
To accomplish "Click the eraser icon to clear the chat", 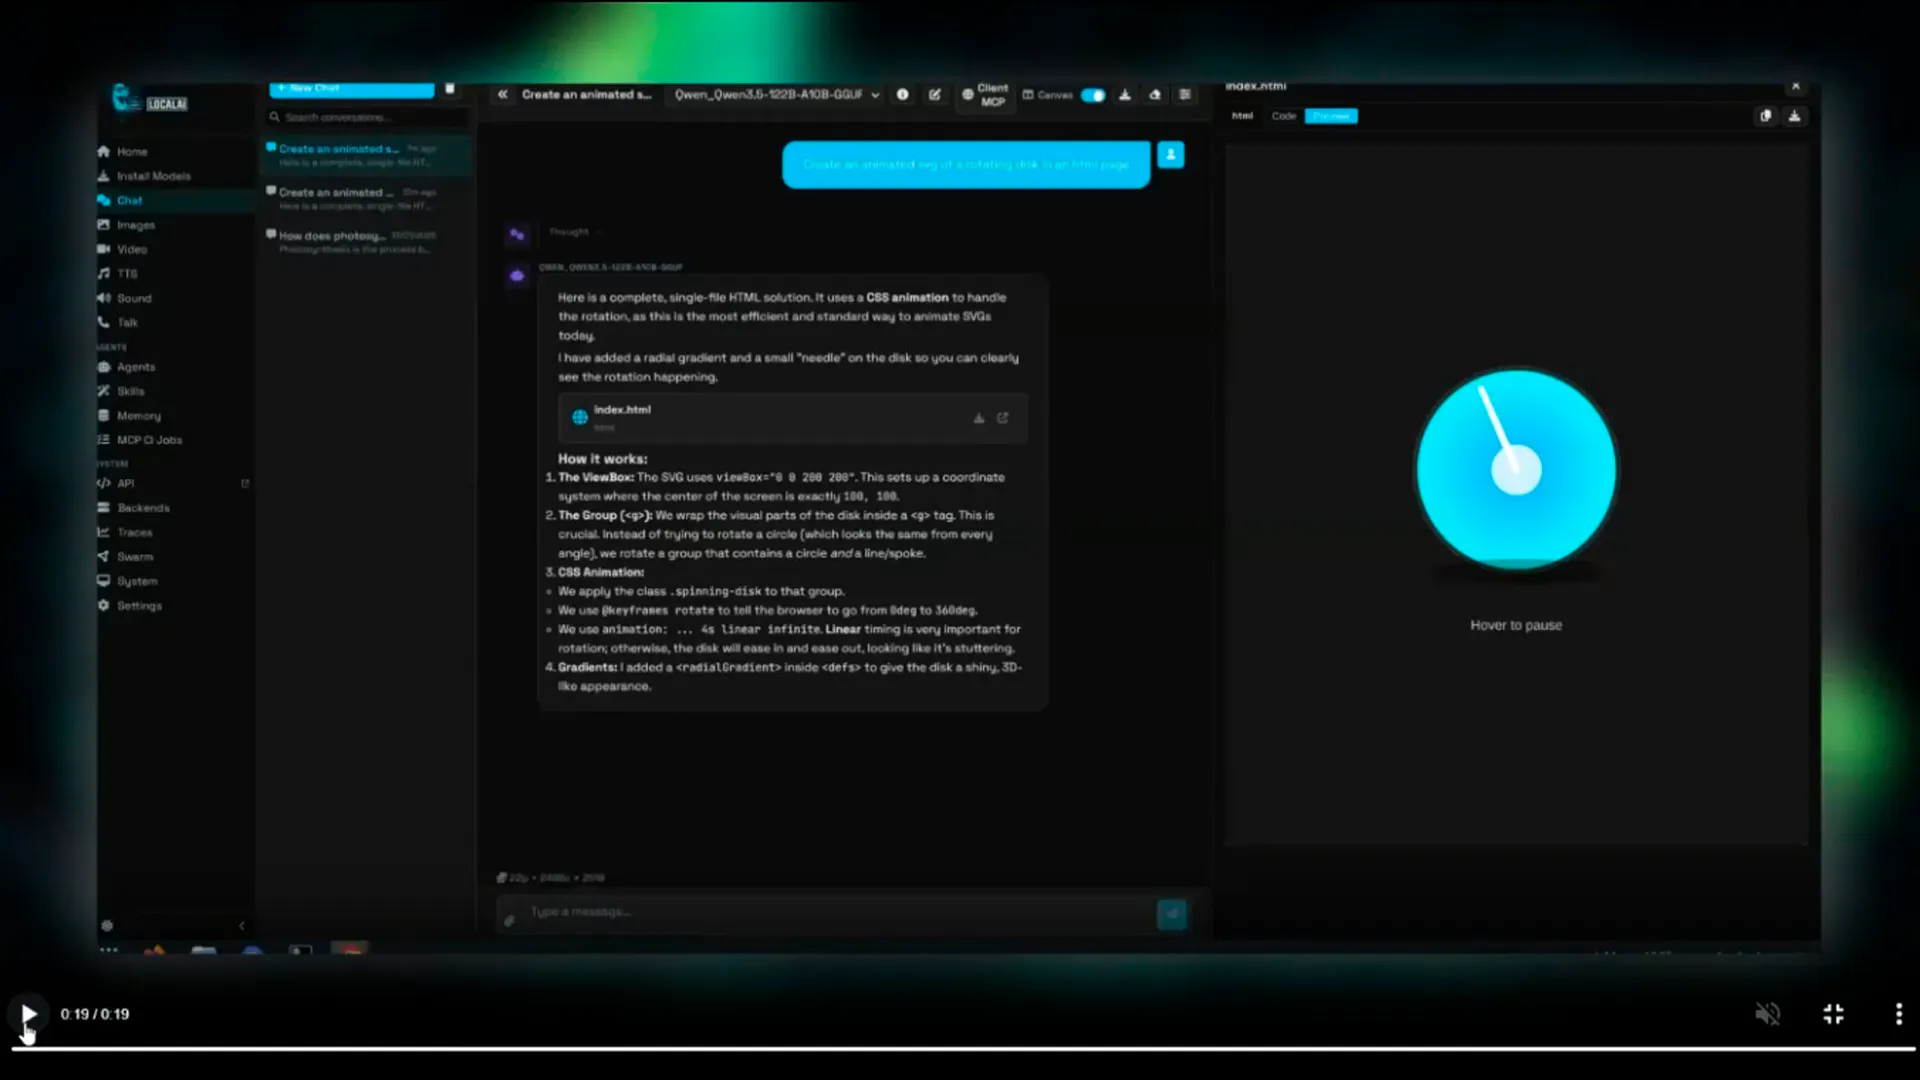I will [1155, 94].
